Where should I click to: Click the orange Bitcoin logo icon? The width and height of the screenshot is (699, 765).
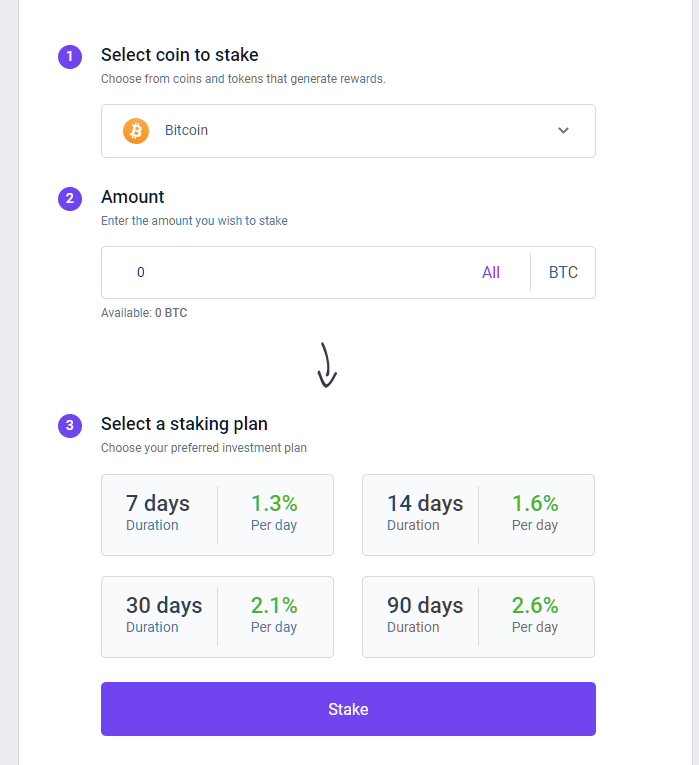136,131
